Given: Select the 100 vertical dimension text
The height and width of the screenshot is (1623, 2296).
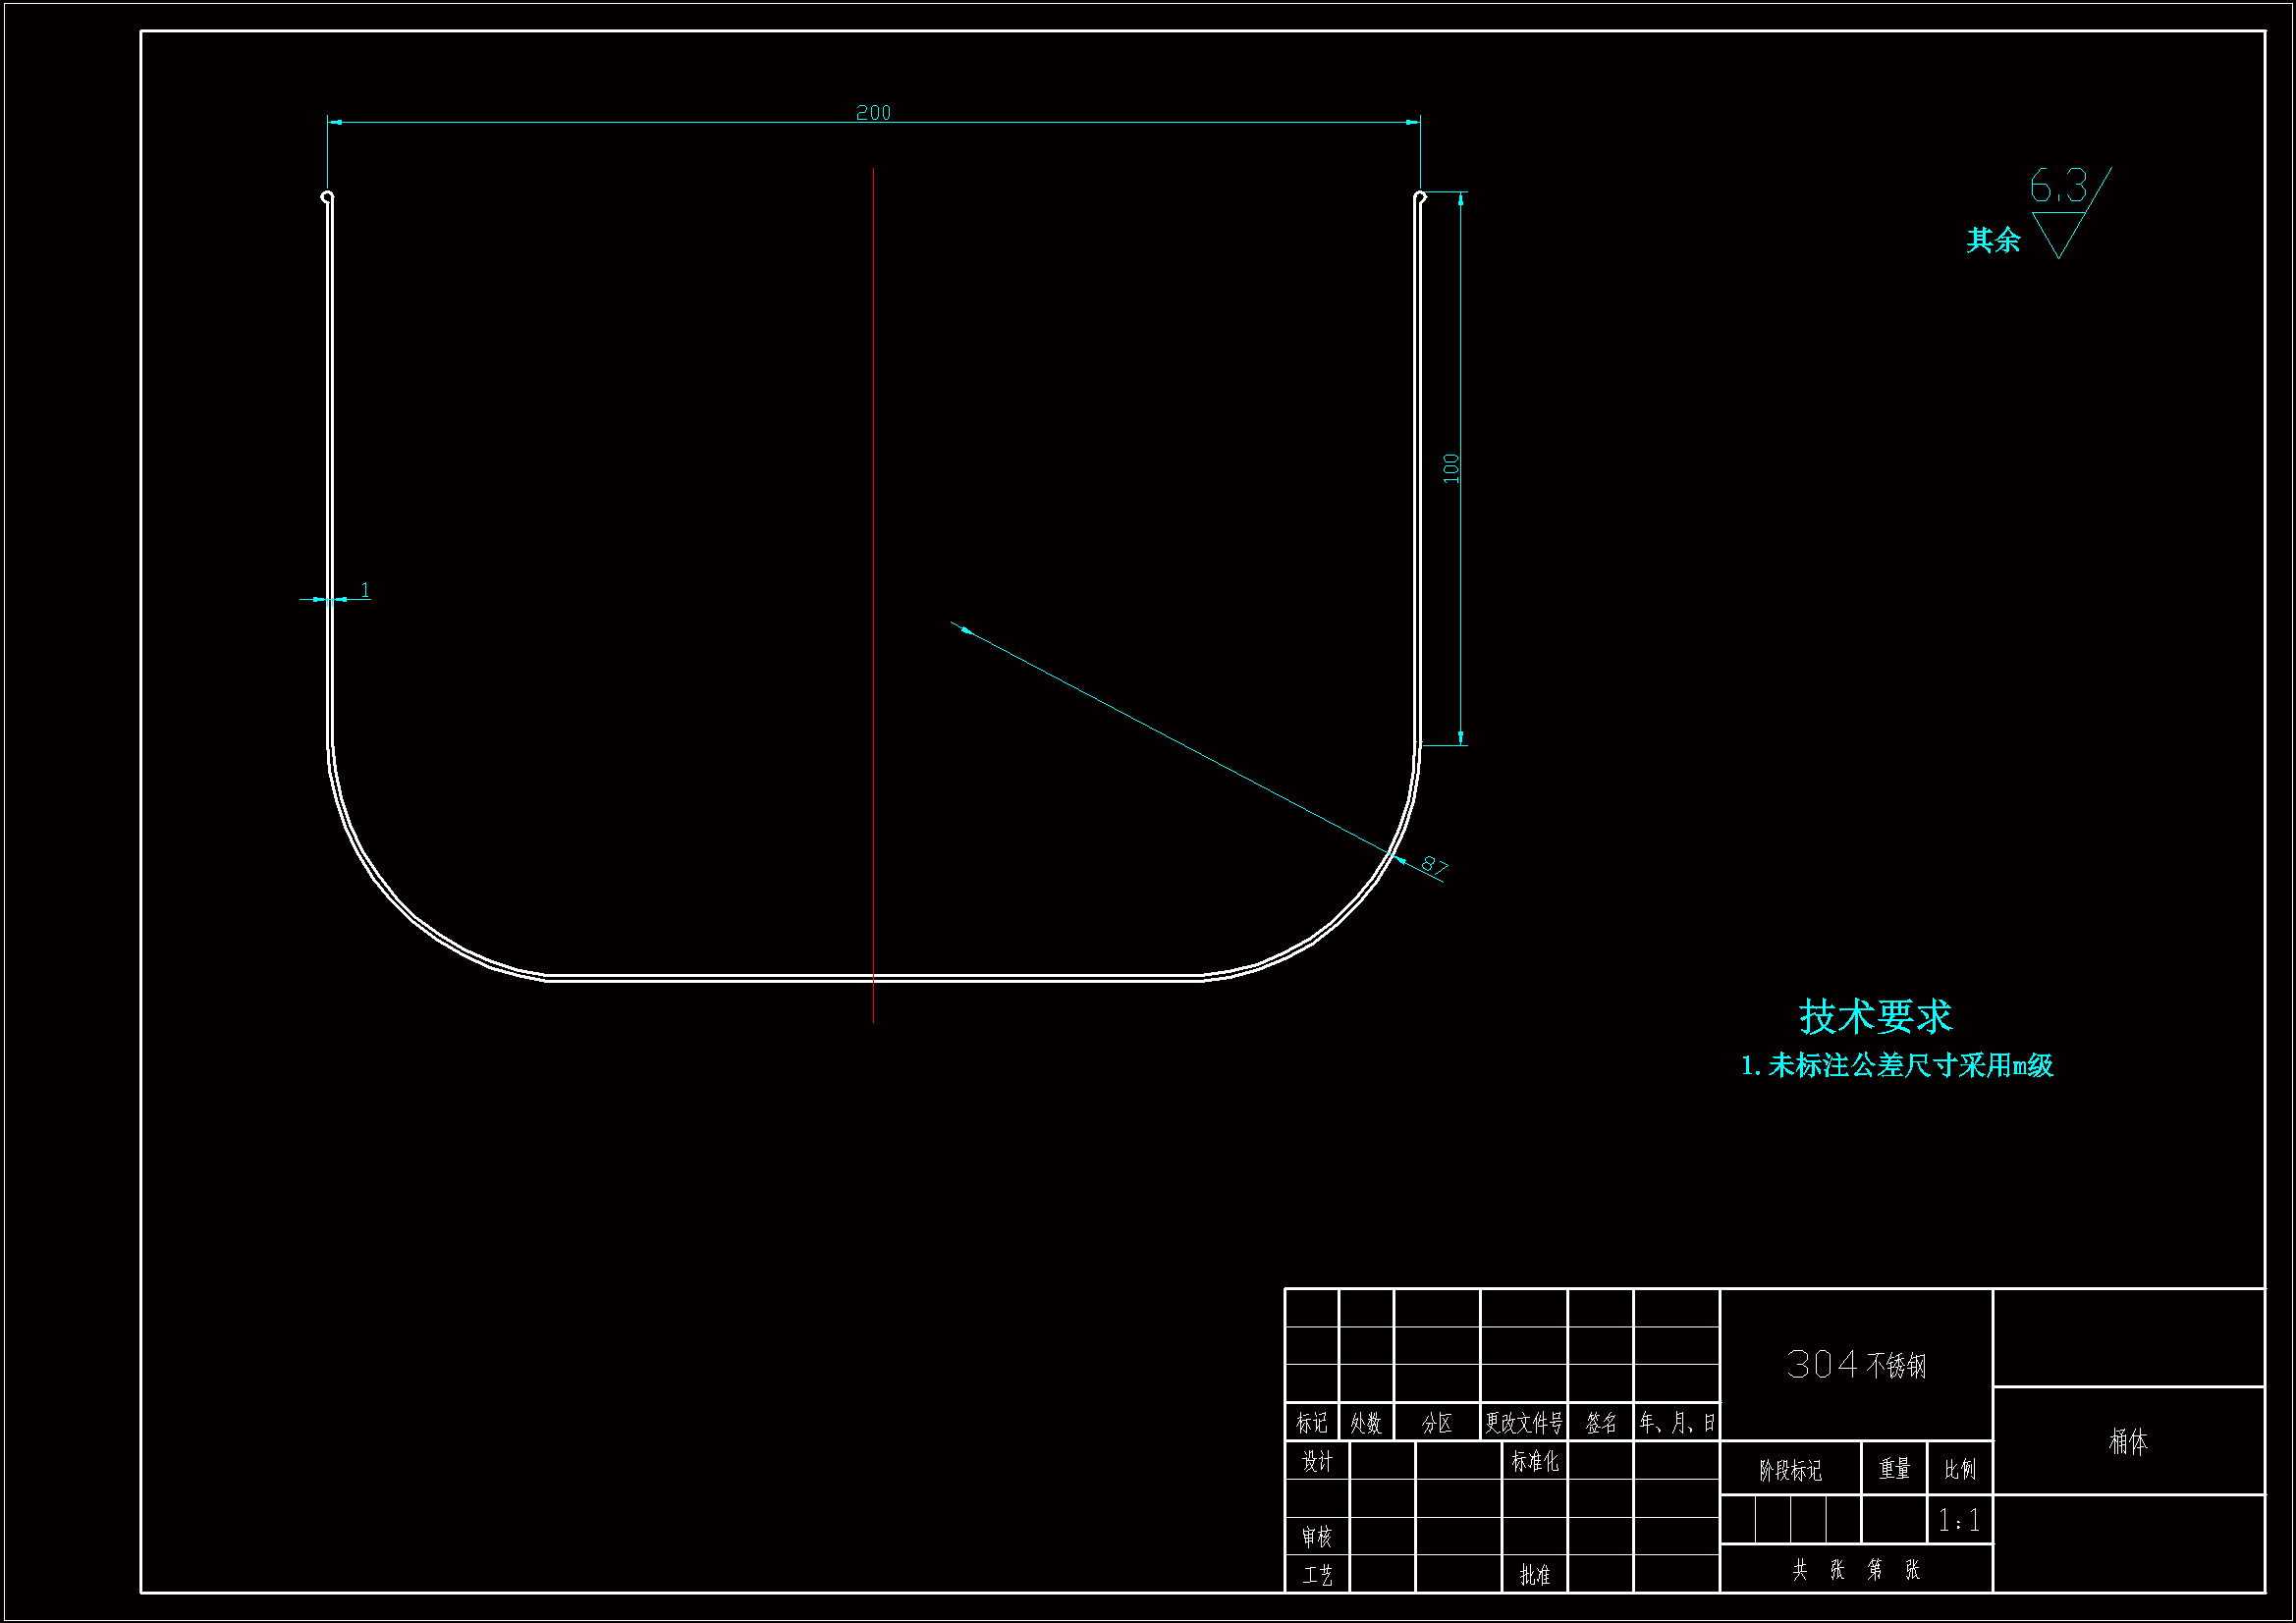Looking at the screenshot, I should (x=1451, y=468).
